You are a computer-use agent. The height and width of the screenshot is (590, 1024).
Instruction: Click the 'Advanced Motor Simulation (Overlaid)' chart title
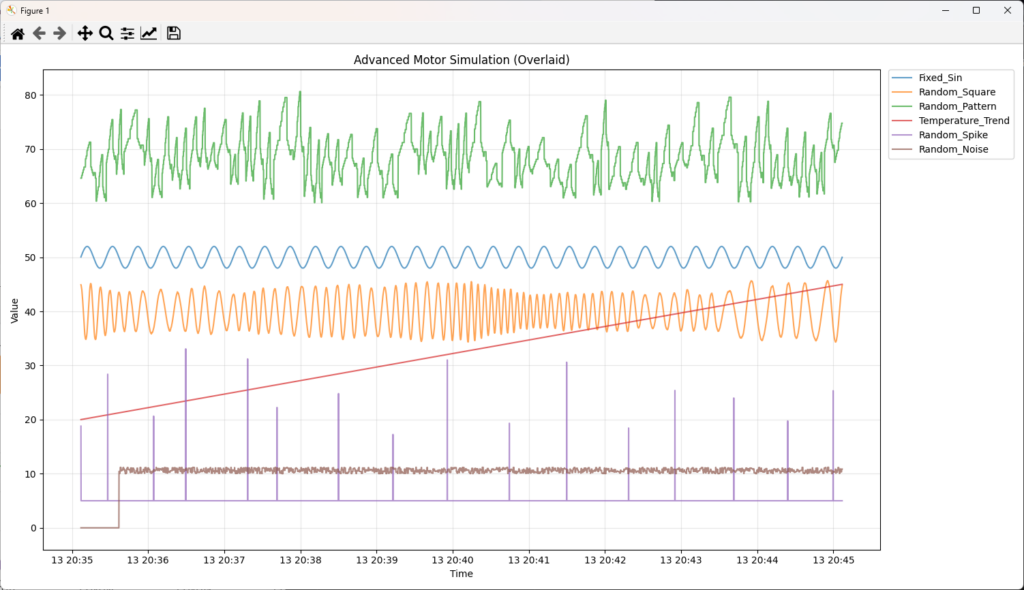click(461, 60)
